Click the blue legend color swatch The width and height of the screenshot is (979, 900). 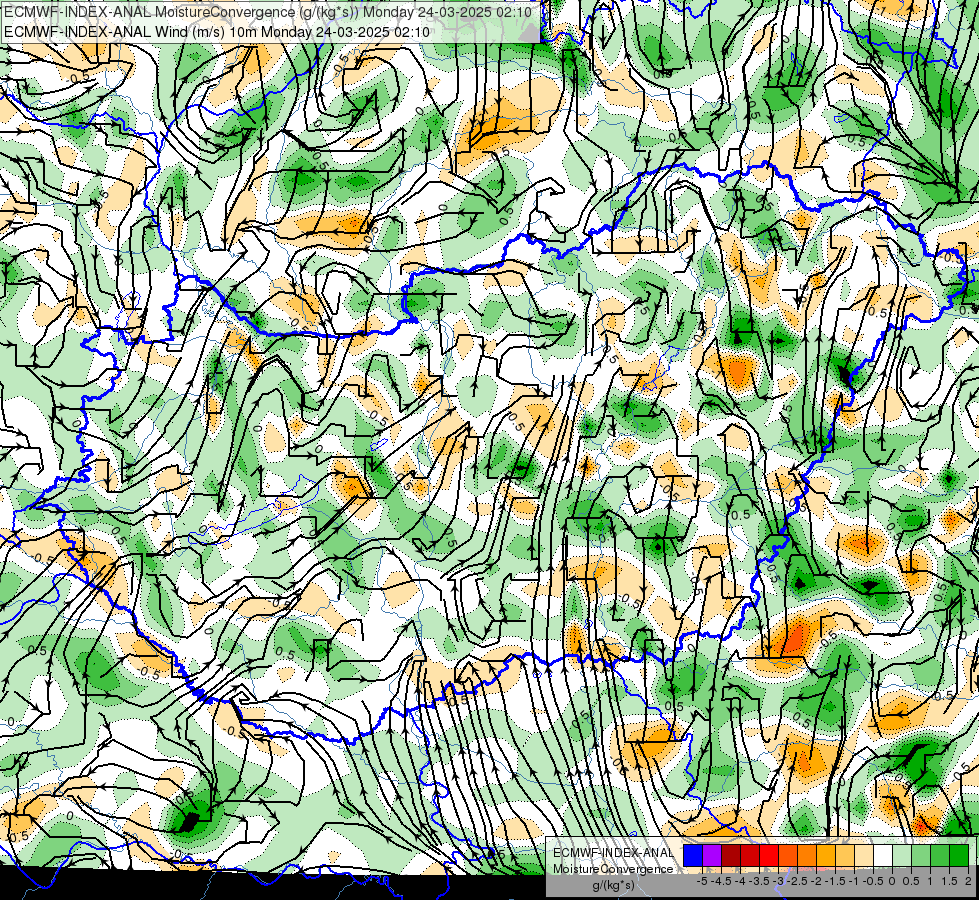(693, 856)
